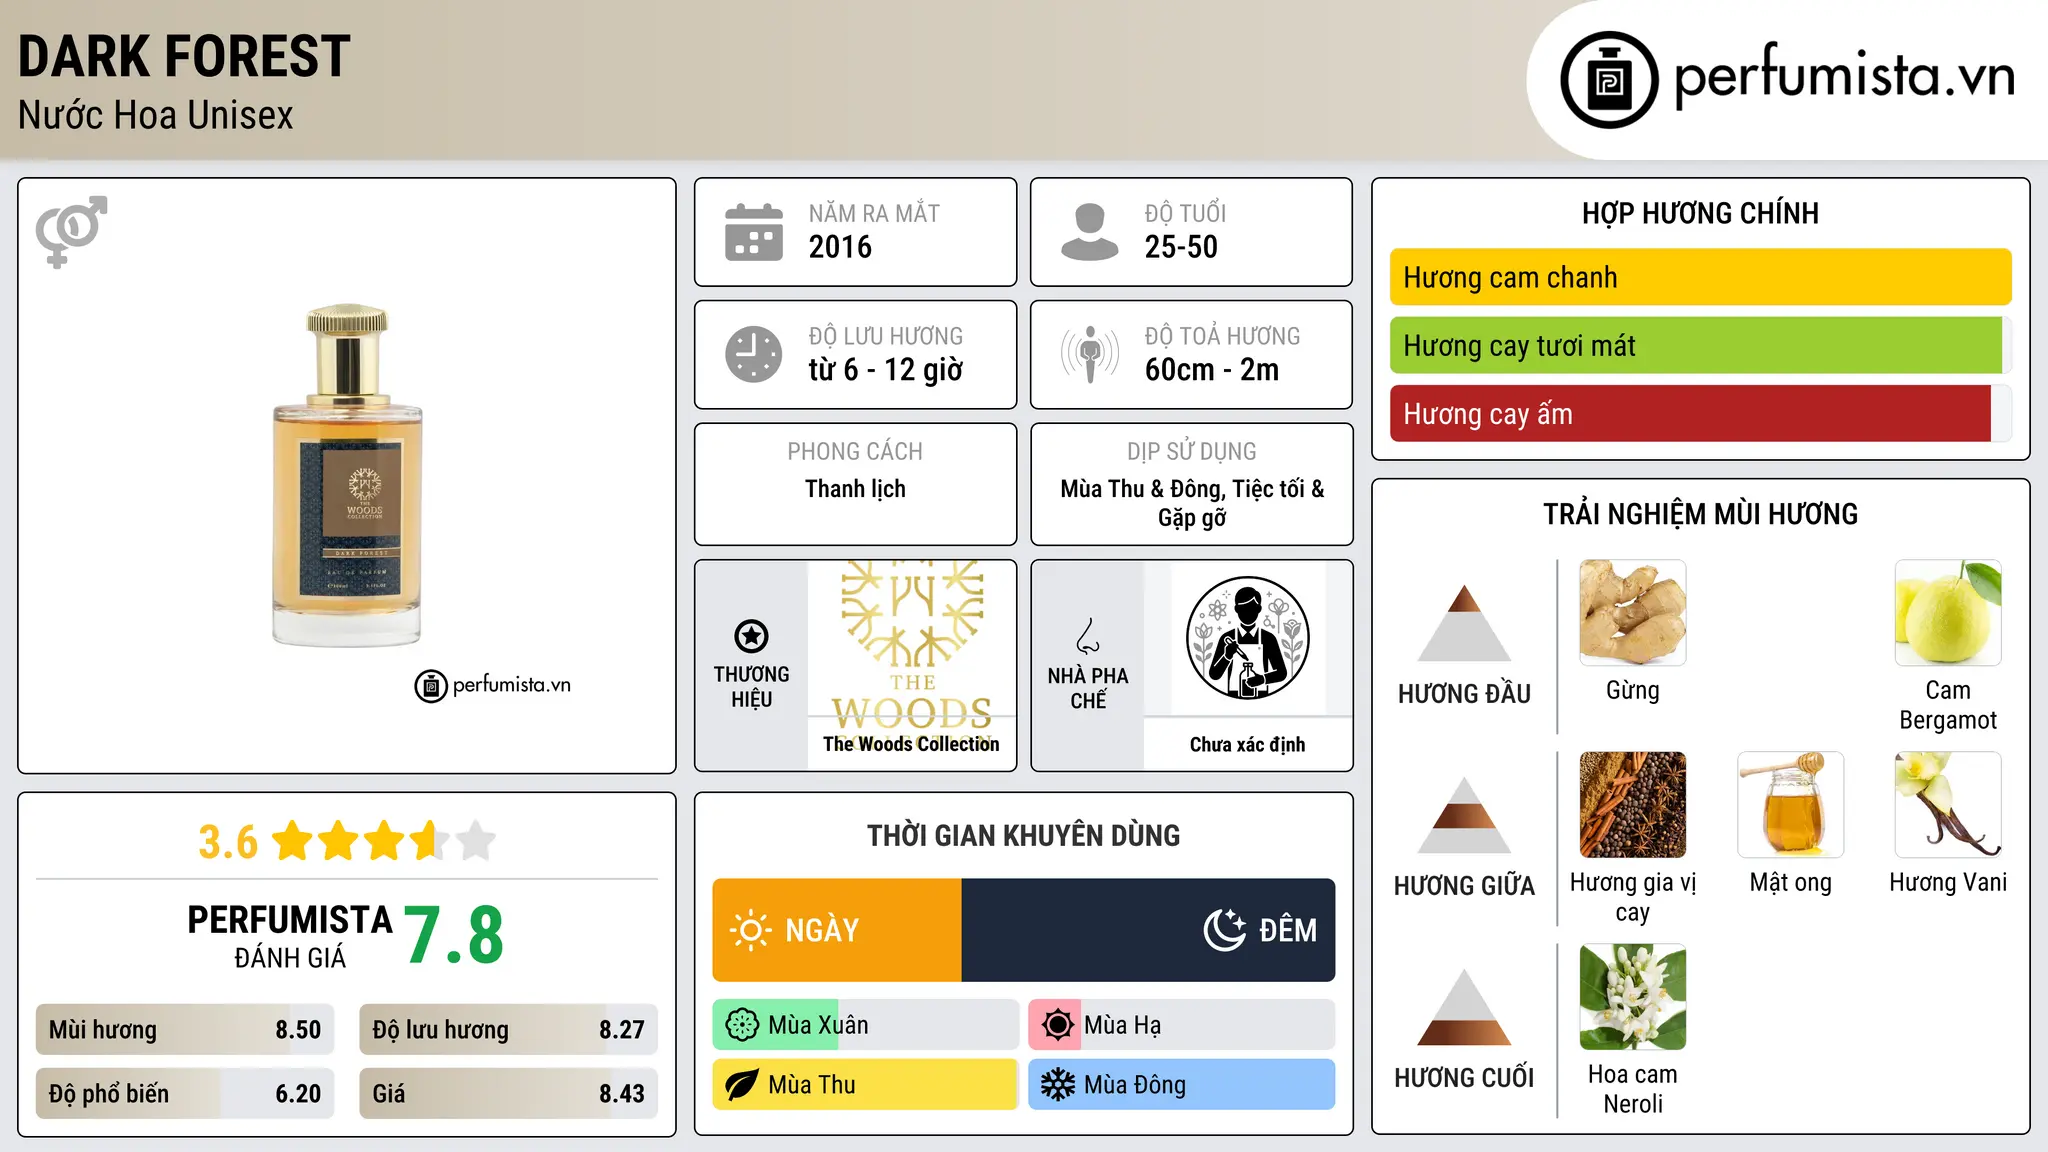Click the 3.6 star rating stars
This screenshot has width=2048, height=1152.
(384, 841)
